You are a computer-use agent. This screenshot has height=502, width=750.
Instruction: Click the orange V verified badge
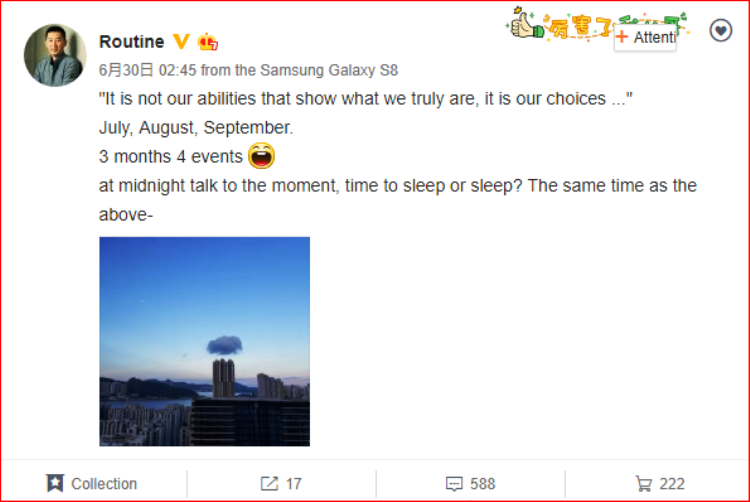click(181, 42)
